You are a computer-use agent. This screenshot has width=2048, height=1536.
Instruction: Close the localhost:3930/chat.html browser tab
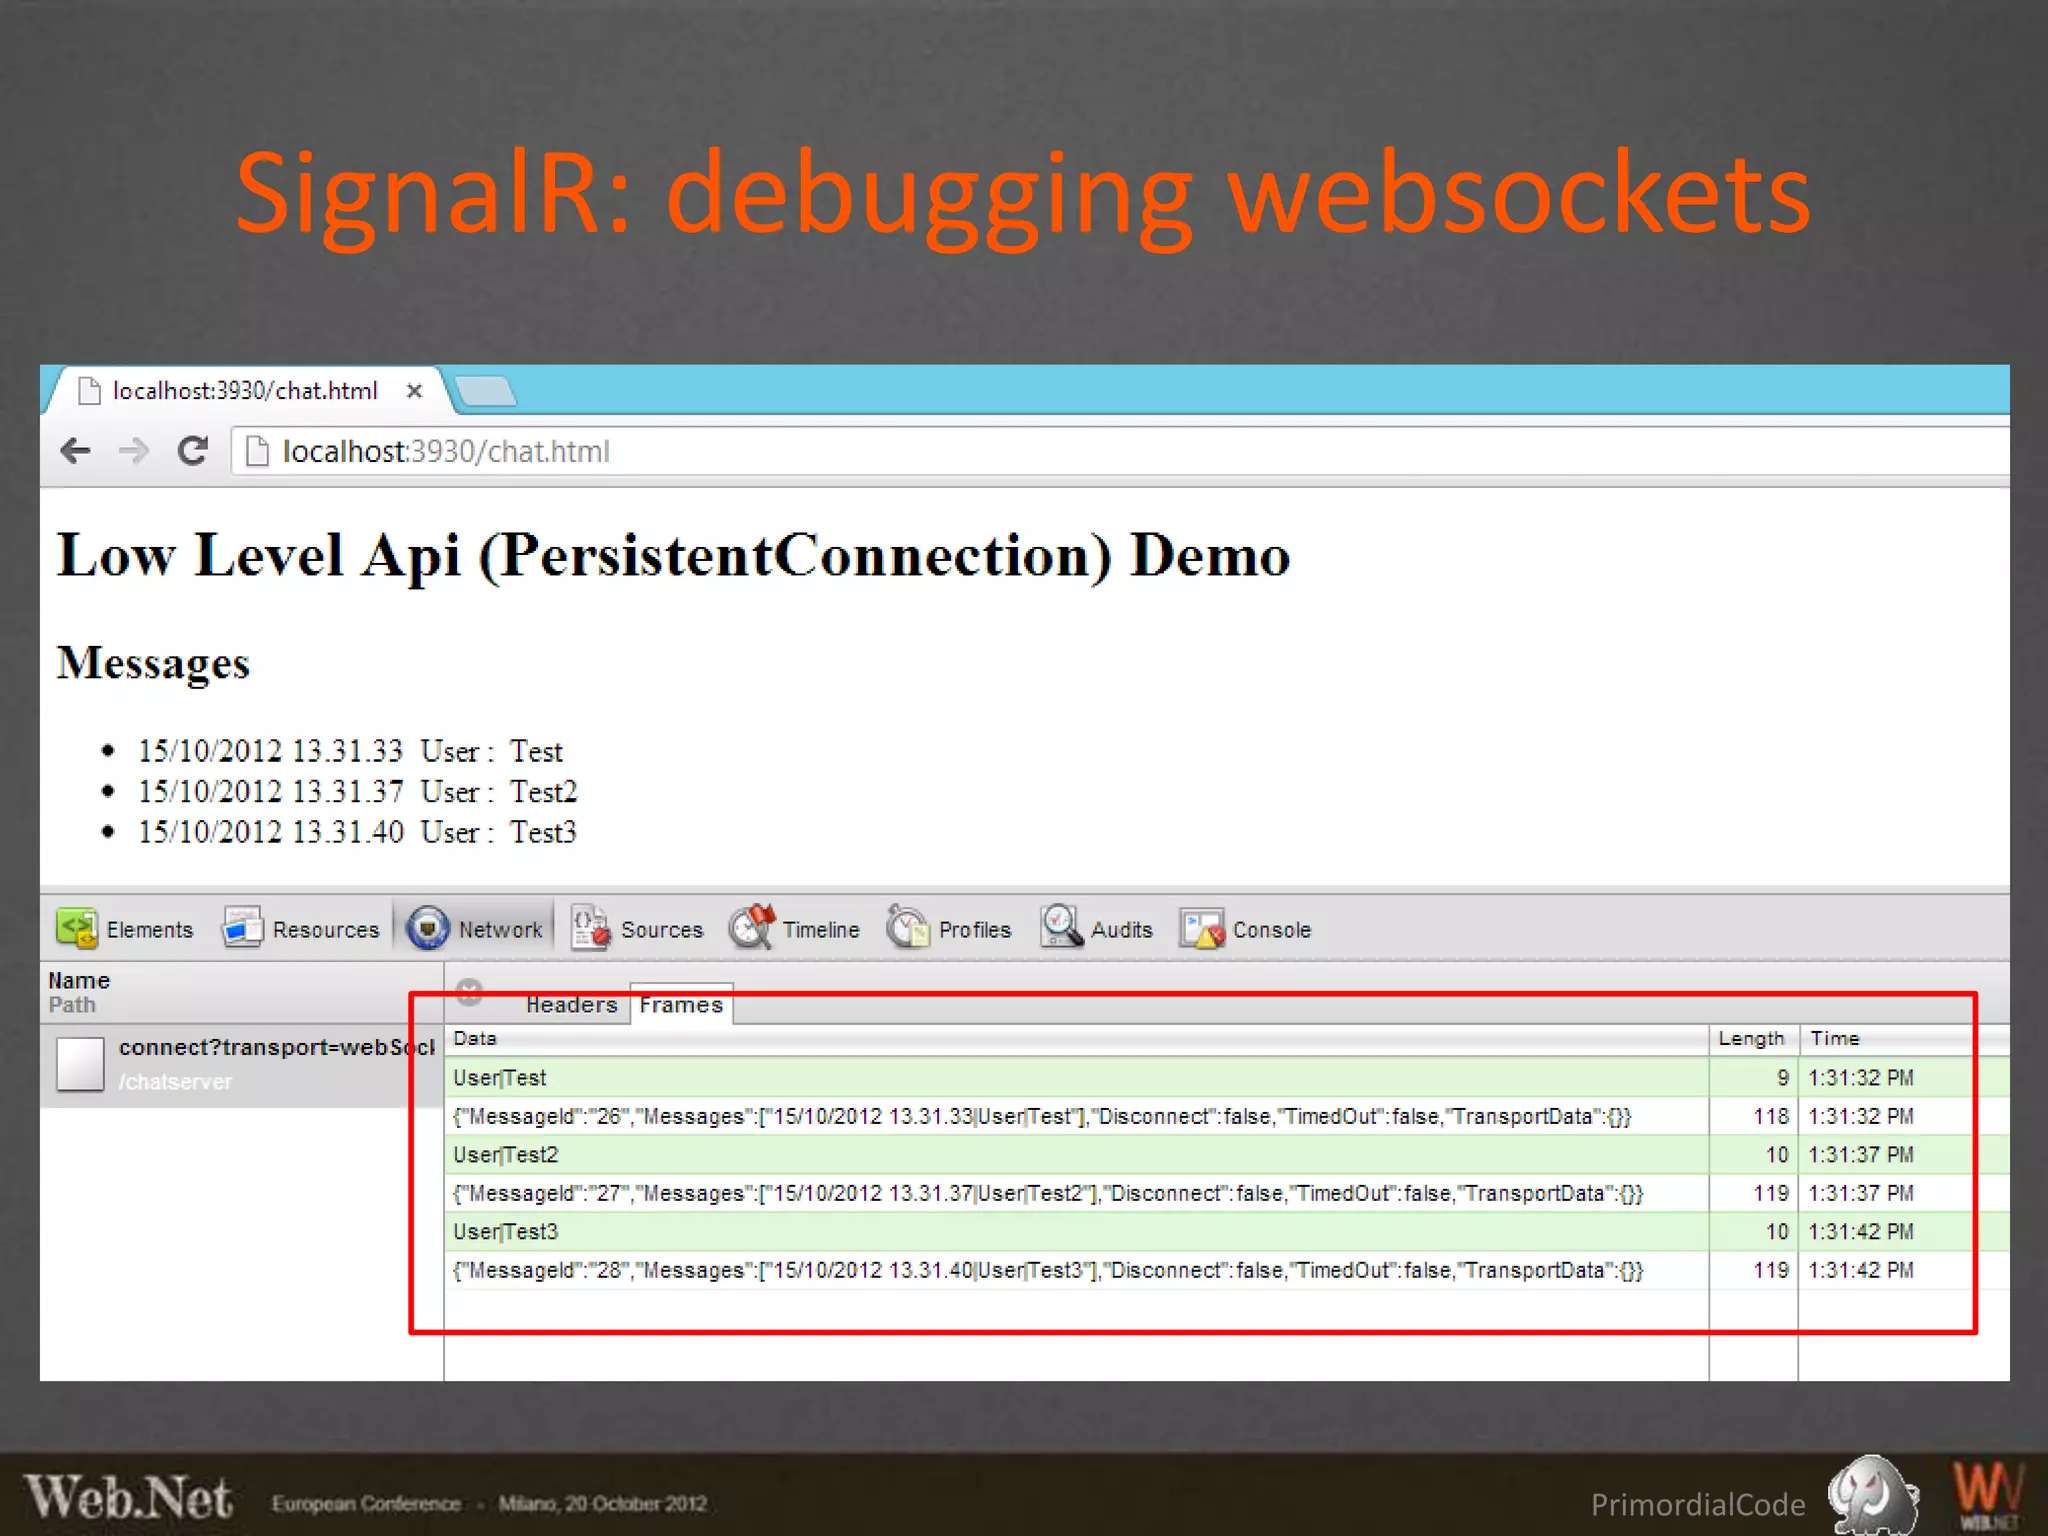(414, 391)
